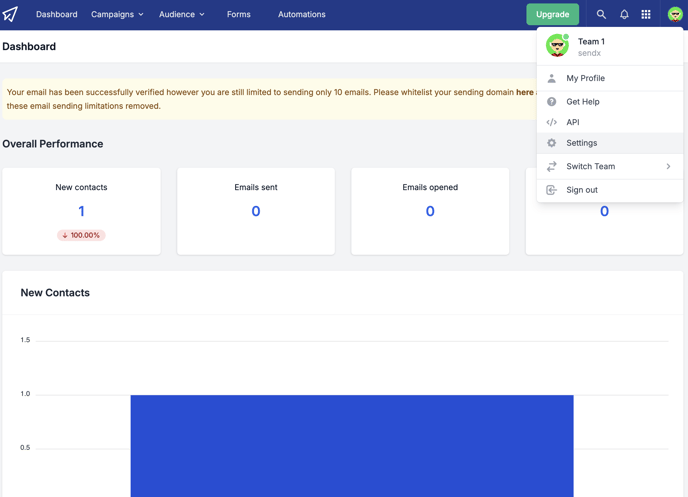Click the 0.5 y-axis label
The width and height of the screenshot is (688, 497).
(25, 448)
